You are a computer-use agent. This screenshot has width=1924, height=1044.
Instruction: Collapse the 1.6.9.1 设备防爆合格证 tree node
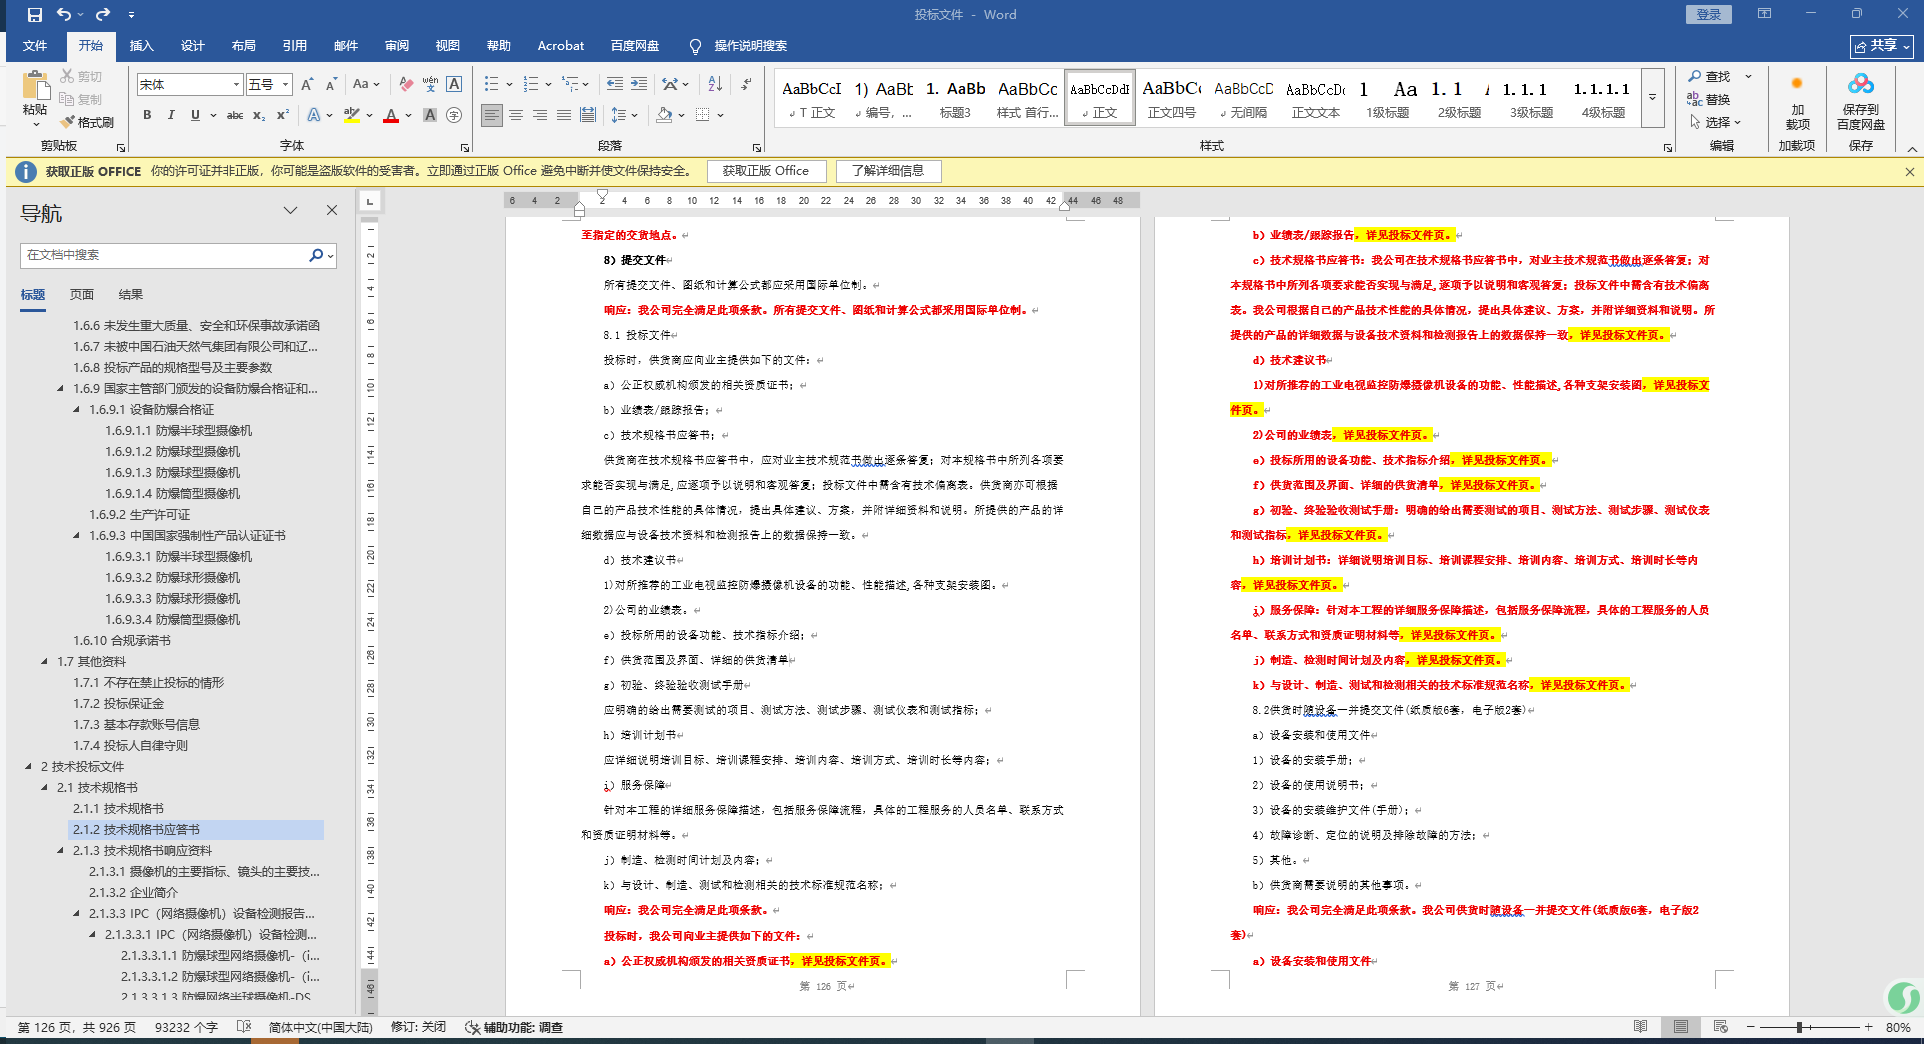tap(76, 410)
